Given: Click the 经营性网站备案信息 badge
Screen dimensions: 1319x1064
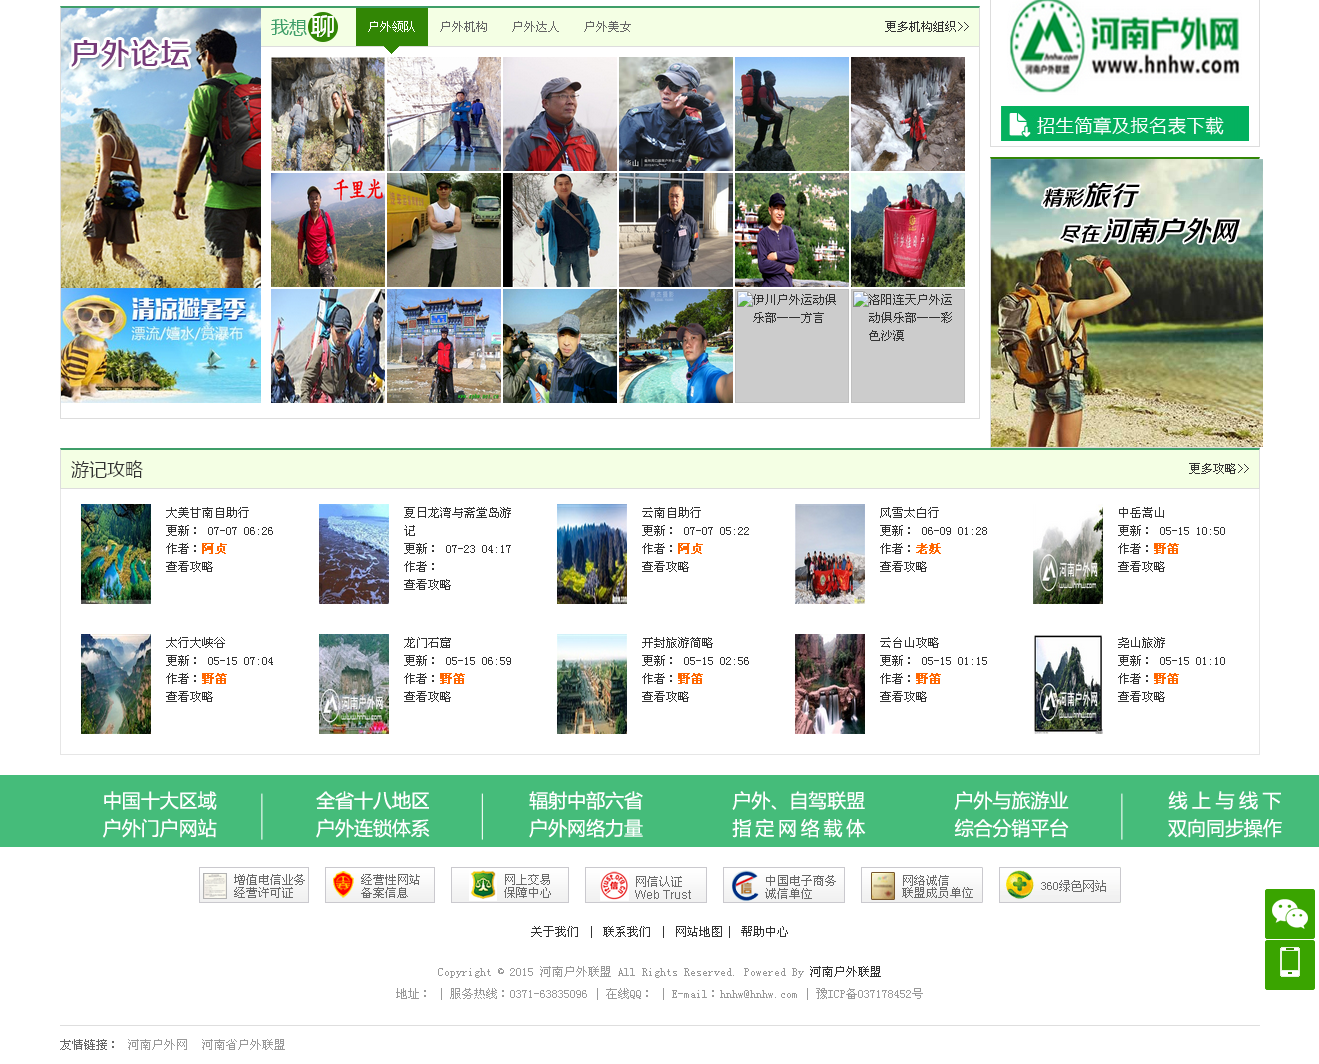Looking at the screenshot, I should coord(380,884).
